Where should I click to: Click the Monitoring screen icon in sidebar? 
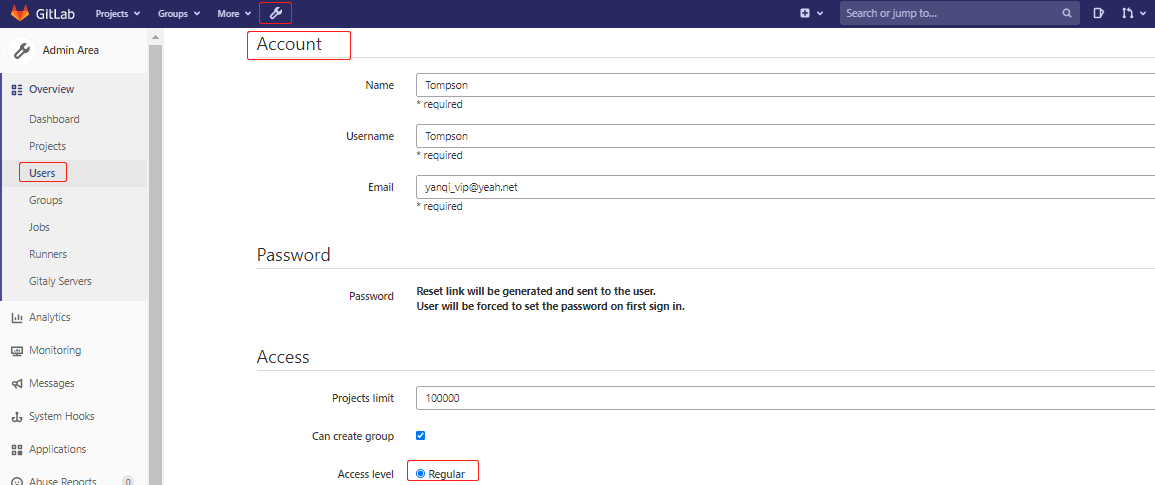17,351
